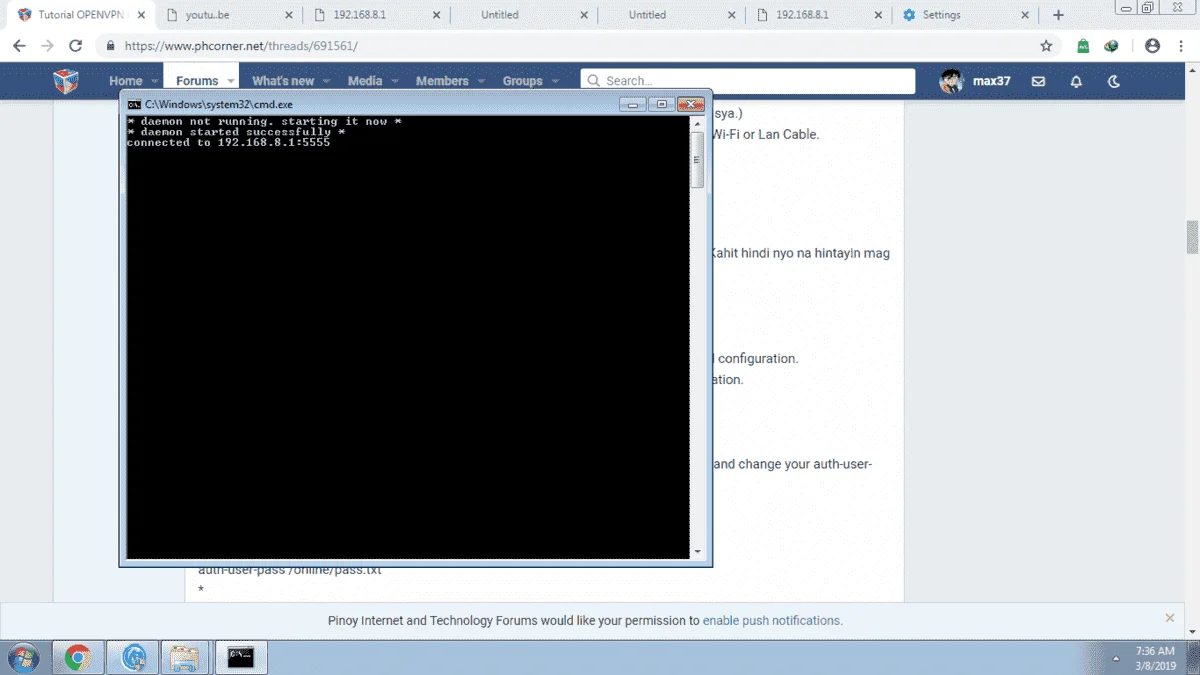This screenshot has height=675, width=1200.
Task: Expand the Members dropdown arrow
Action: pos(481,81)
